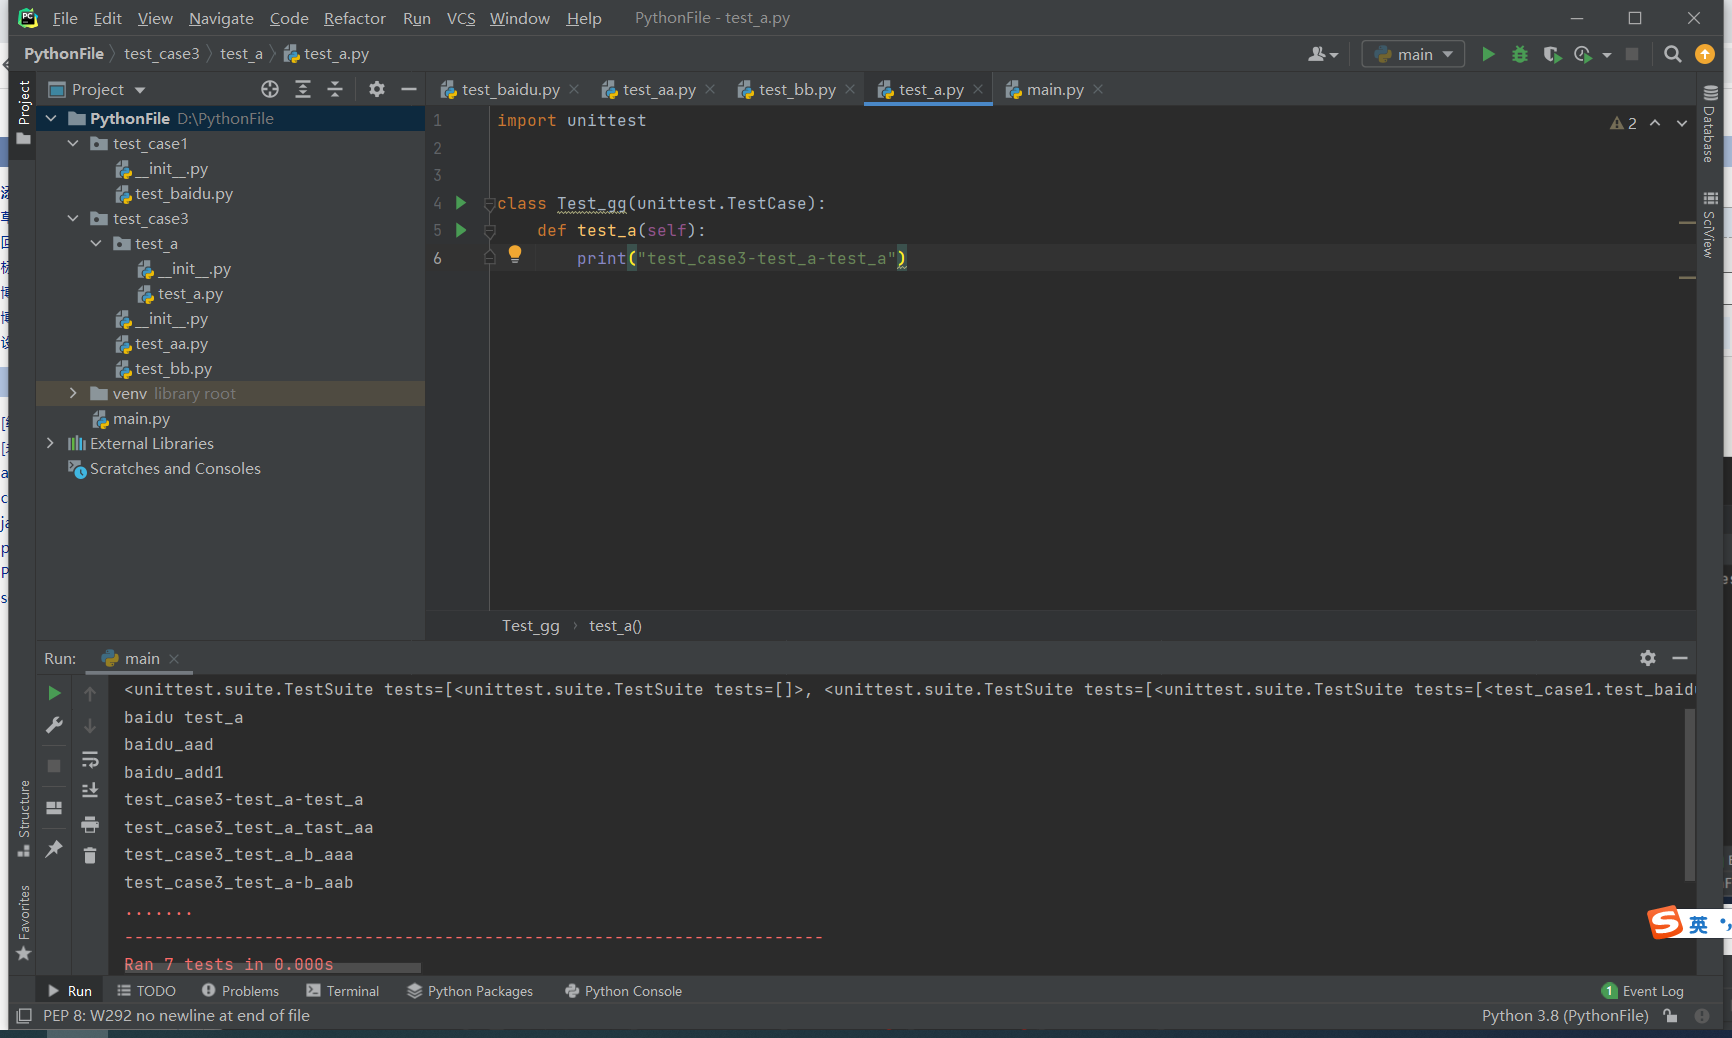Clear run output with trash icon

click(90, 856)
